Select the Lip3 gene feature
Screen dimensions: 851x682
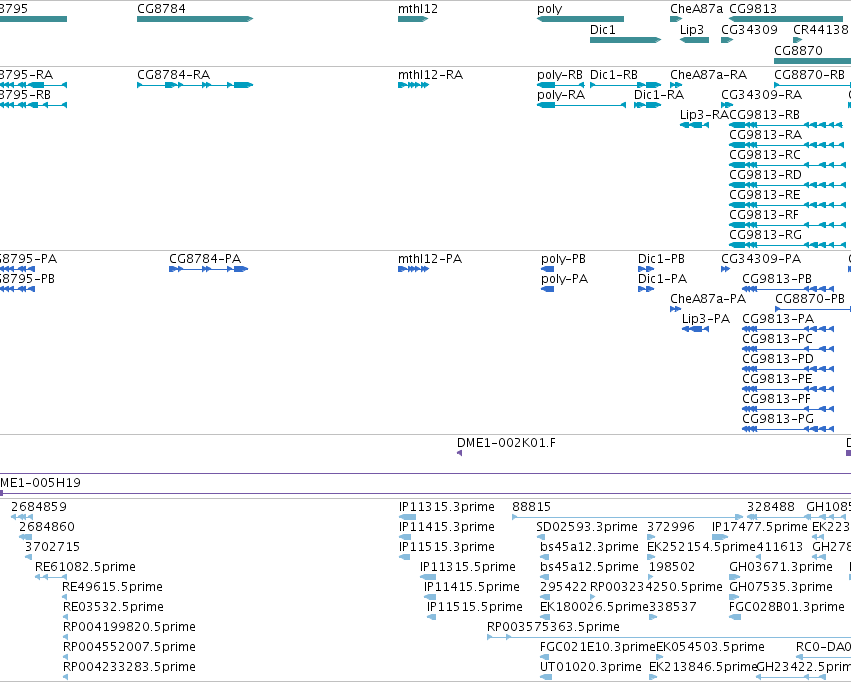tap(694, 40)
